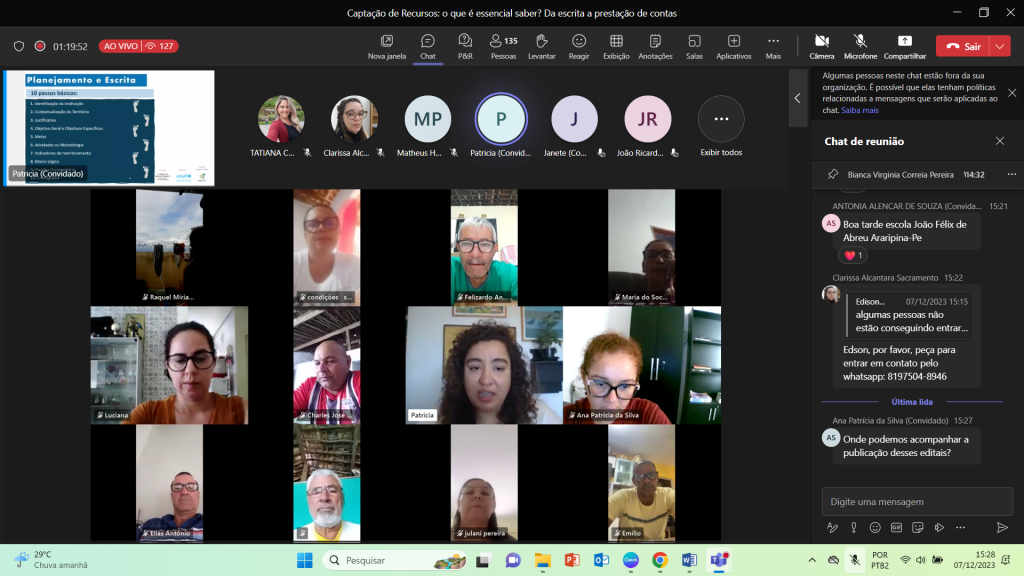Open the sticker picker
The width and height of the screenshot is (1024, 576).
coord(918,528)
